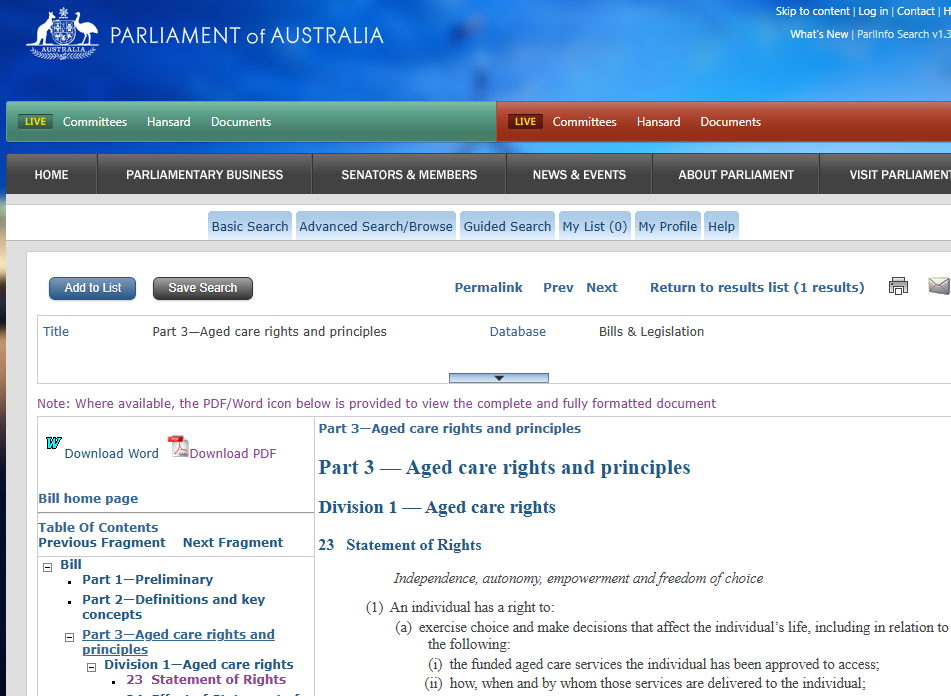Open the NEWS & EVENTS menu
This screenshot has width=951, height=696.
(578, 173)
